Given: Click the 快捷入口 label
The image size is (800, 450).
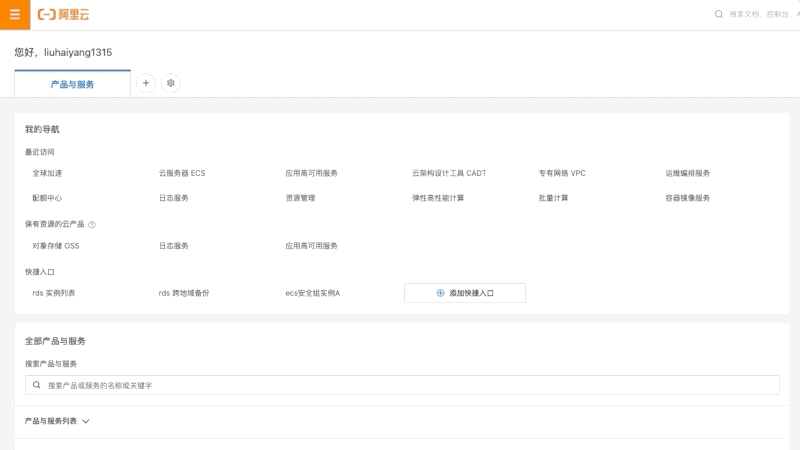Looking at the screenshot, I should [39, 272].
